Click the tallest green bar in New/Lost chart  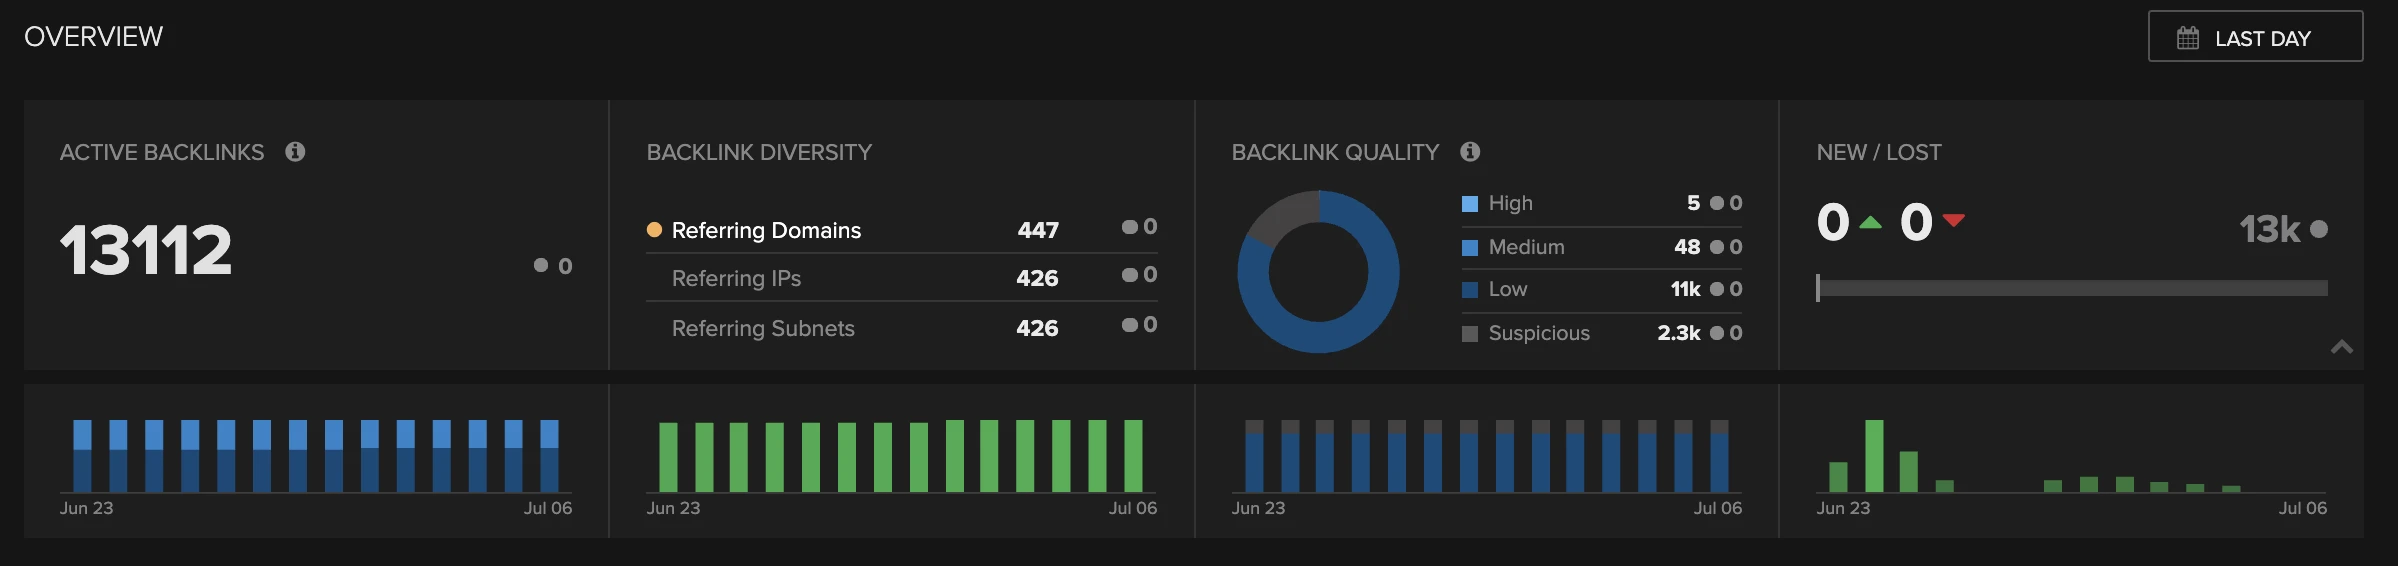(1874, 456)
